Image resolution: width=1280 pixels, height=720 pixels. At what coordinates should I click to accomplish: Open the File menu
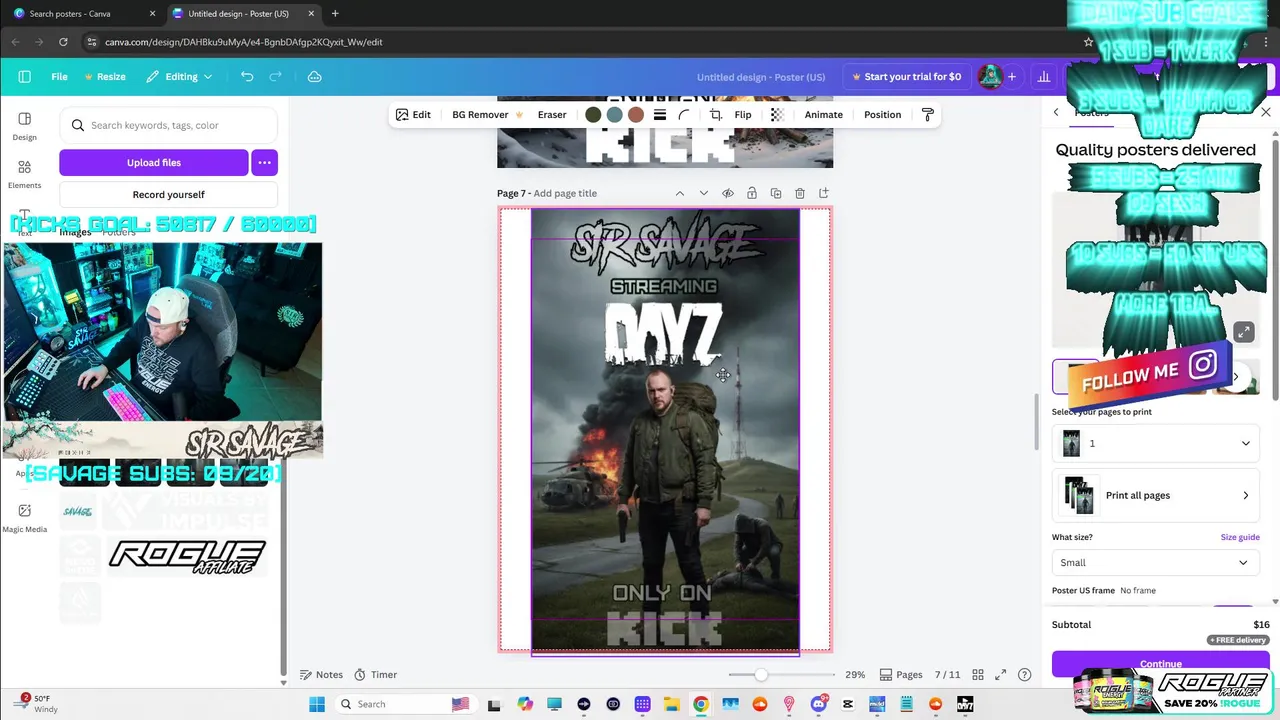point(60,77)
